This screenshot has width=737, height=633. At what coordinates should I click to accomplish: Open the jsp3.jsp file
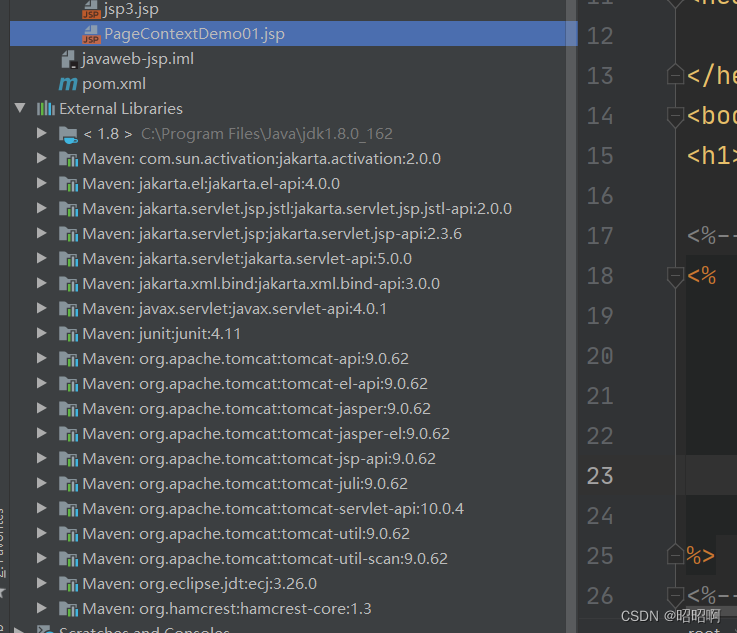[x=131, y=9]
